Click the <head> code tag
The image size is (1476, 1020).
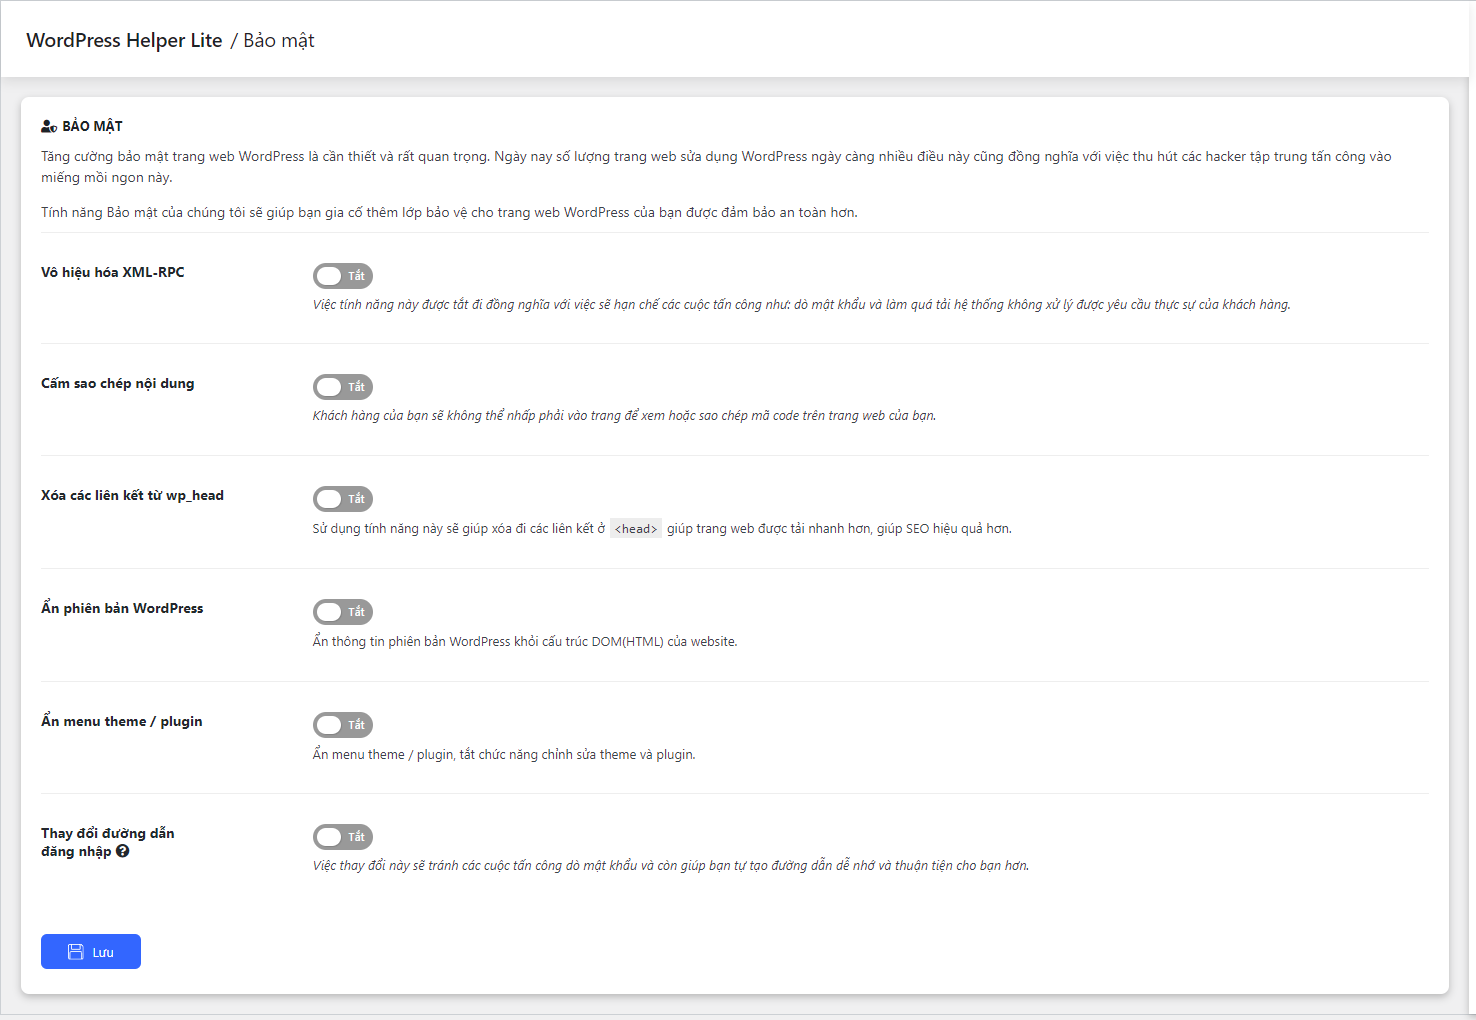pos(636,529)
